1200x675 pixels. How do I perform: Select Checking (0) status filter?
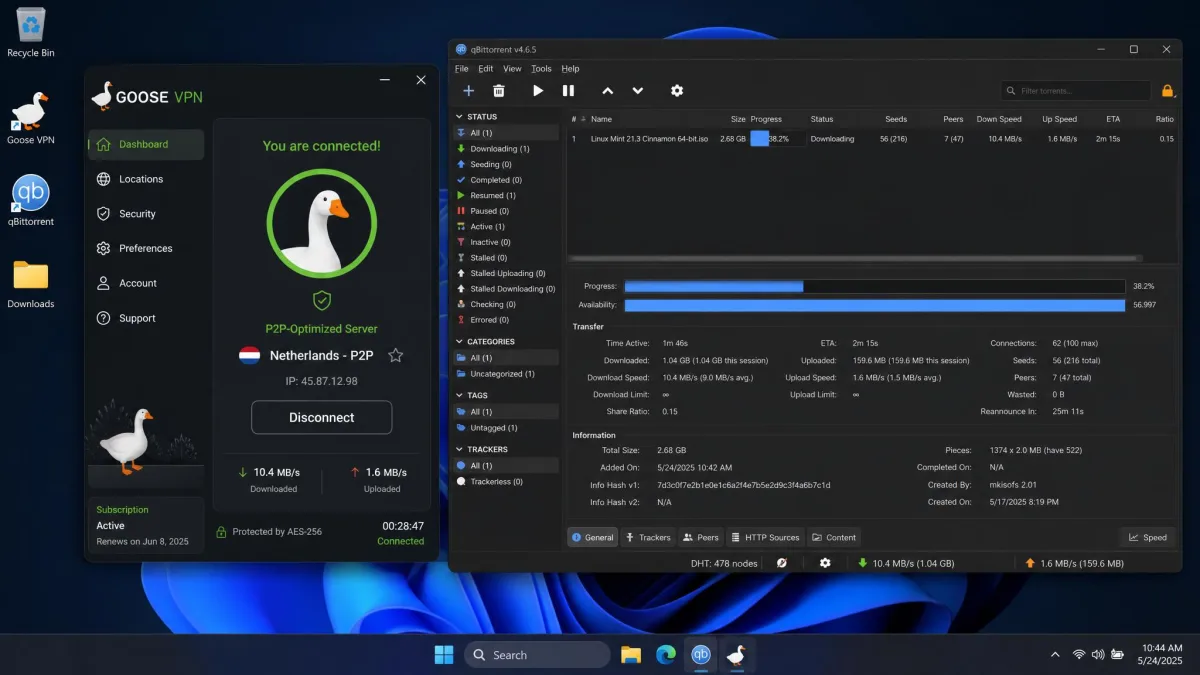pyautogui.click(x=506, y=304)
